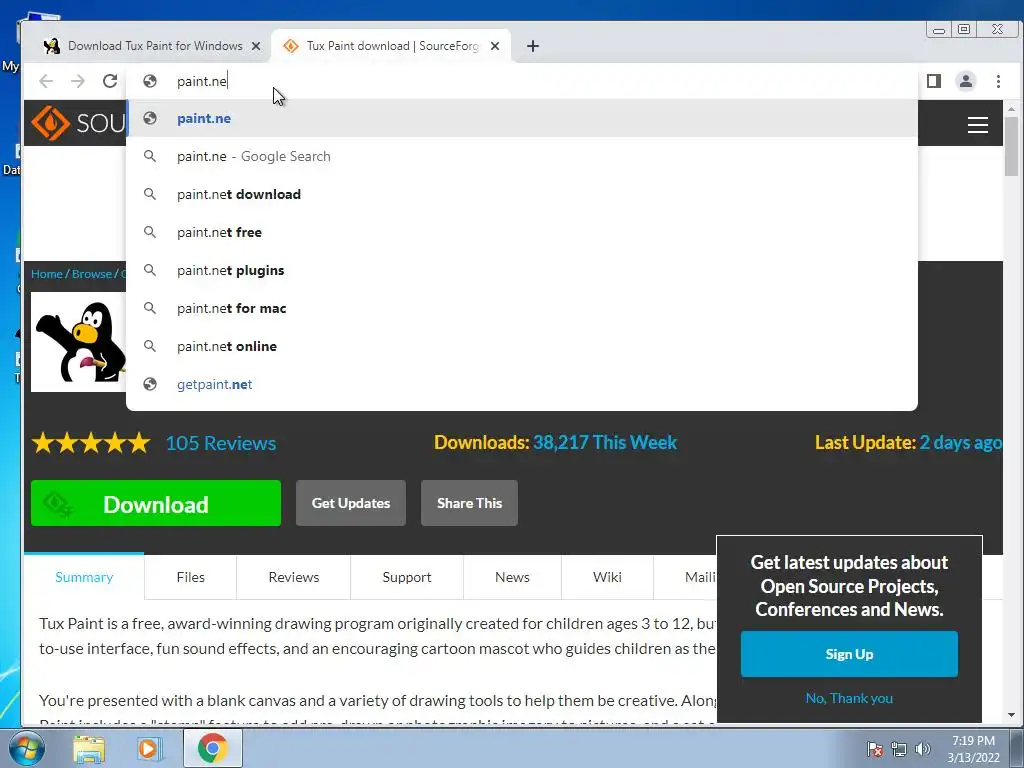Click the Chrome back arrow
The image size is (1024, 768).
[x=46, y=81]
